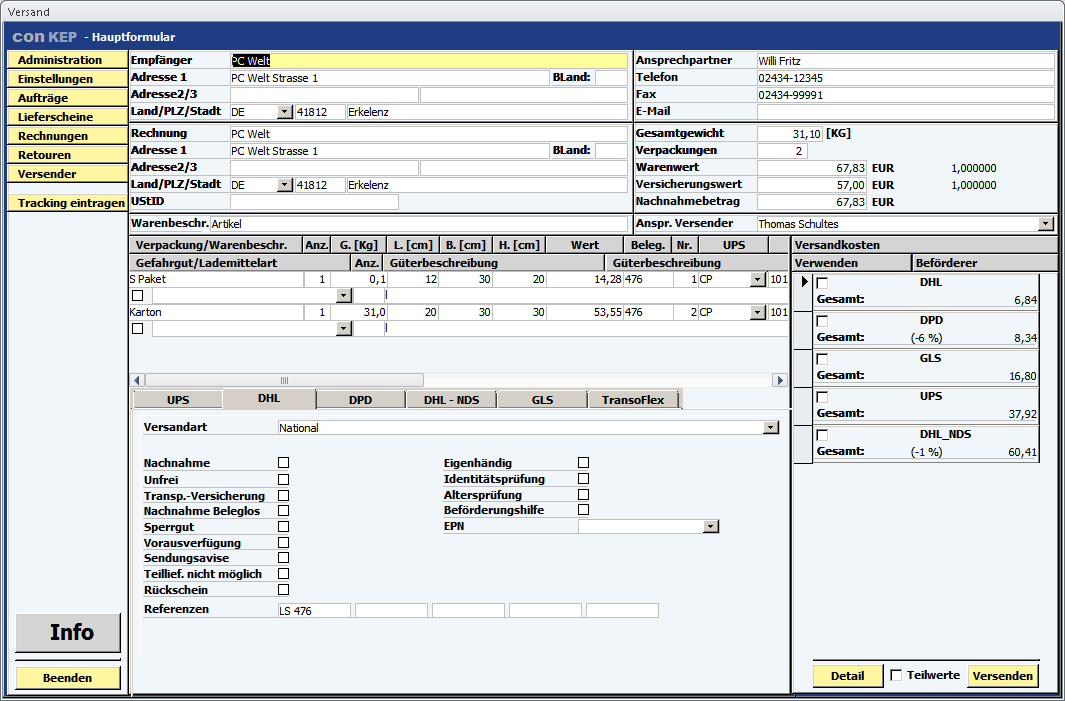Tick the Unfrei checkbox
Image resolution: width=1065 pixels, height=701 pixels.
pyautogui.click(x=283, y=479)
